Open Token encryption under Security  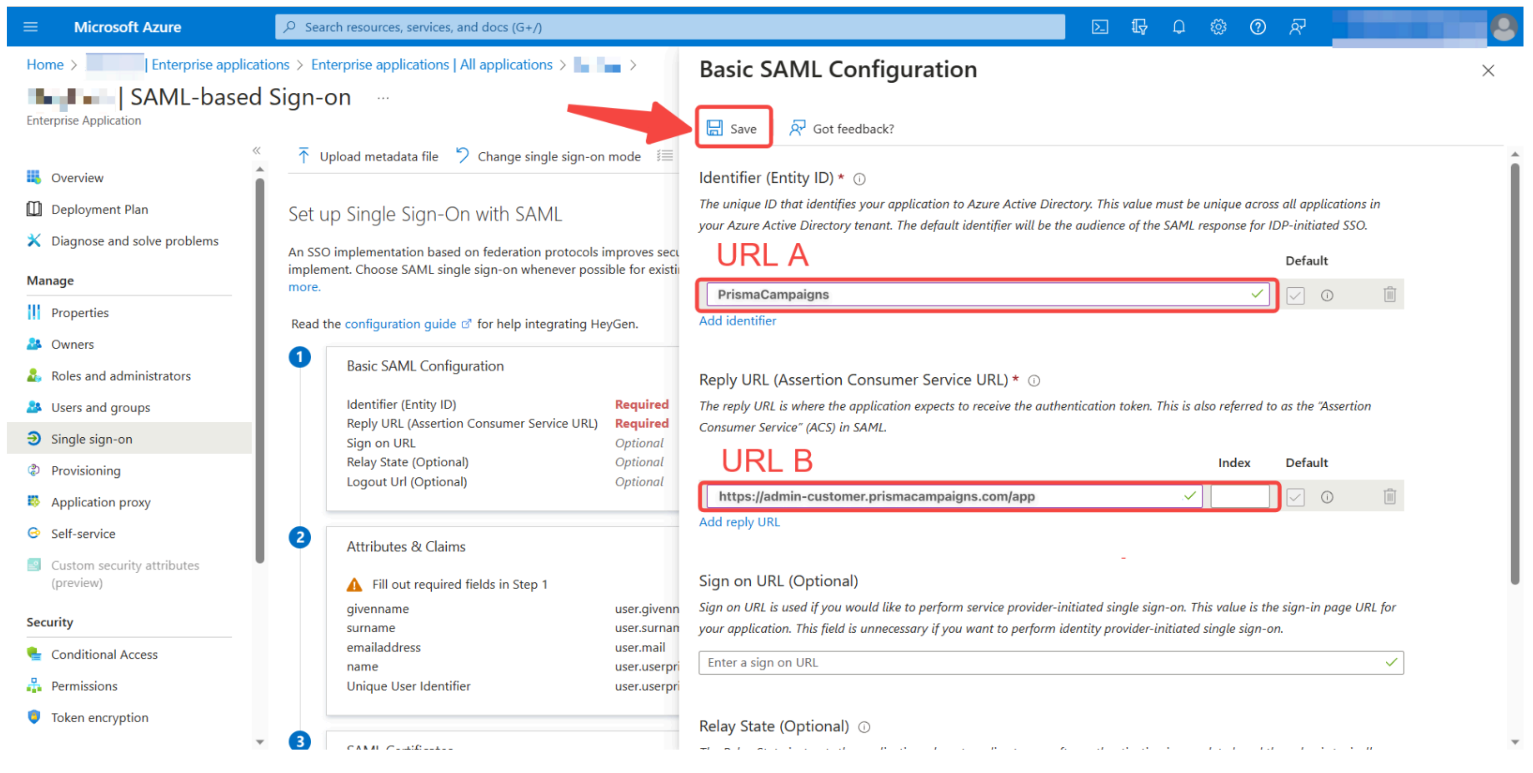coord(99,718)
